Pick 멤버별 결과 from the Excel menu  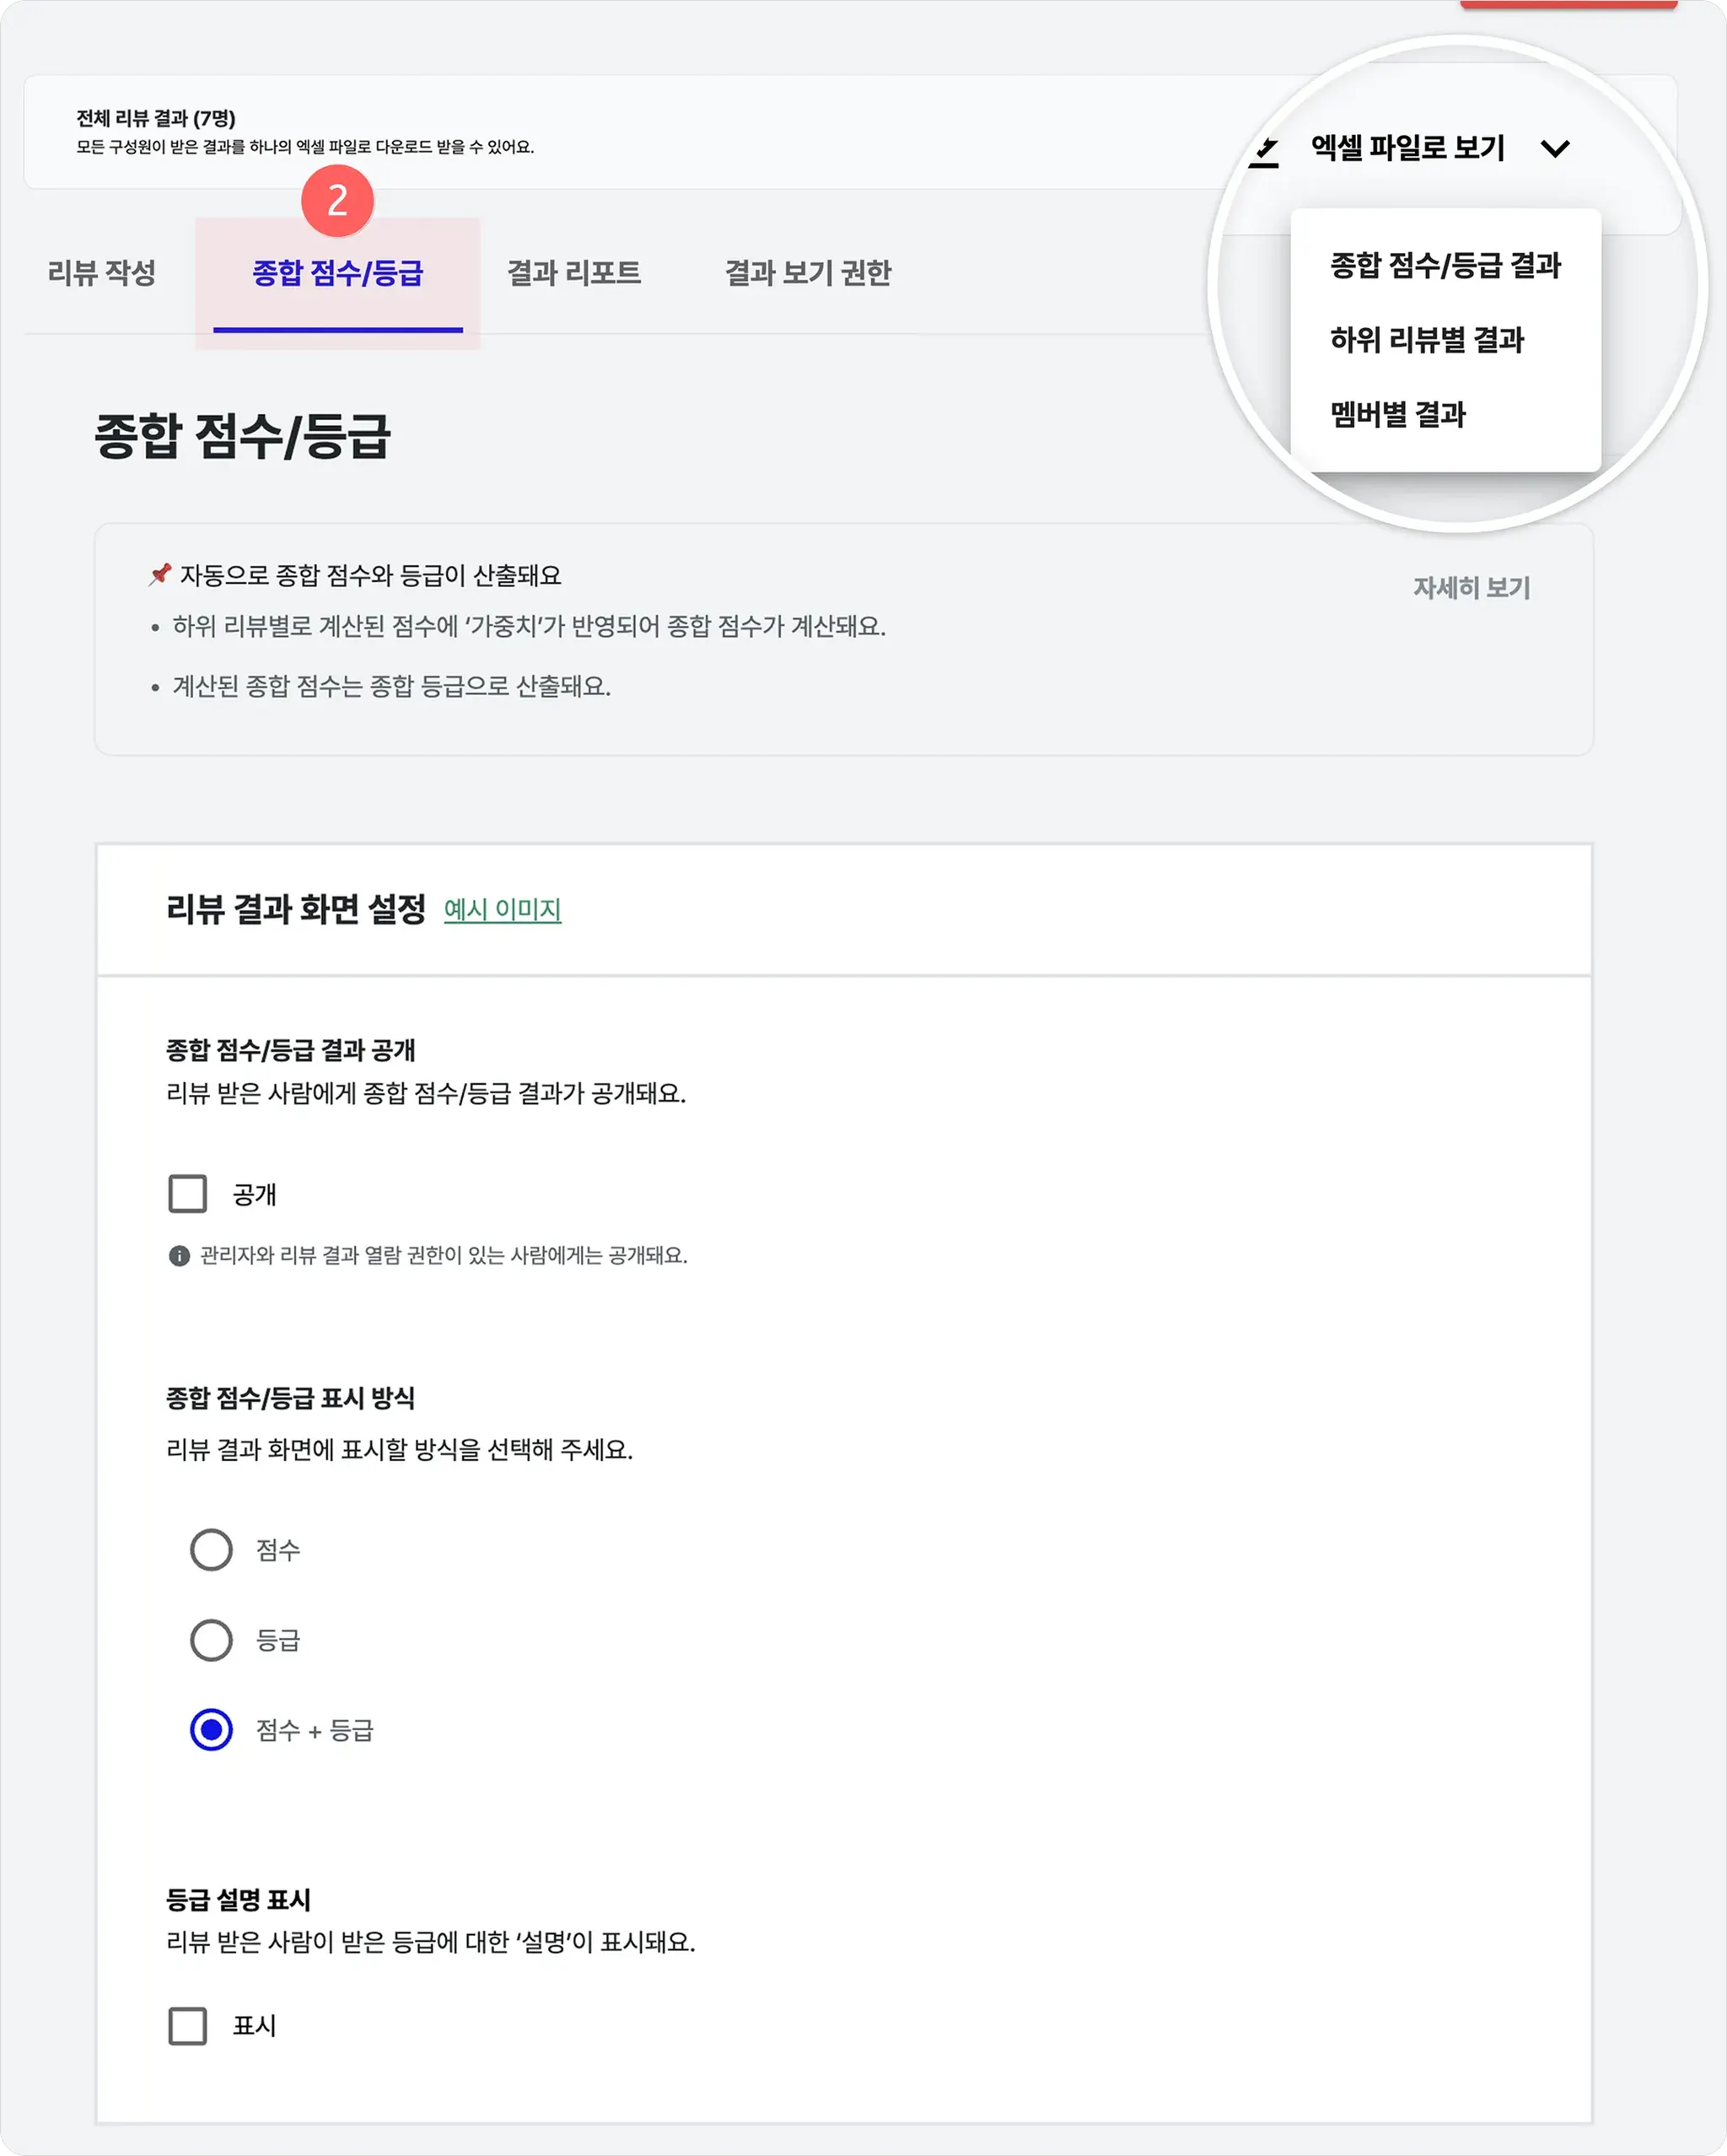click(x=1397, y=415)
